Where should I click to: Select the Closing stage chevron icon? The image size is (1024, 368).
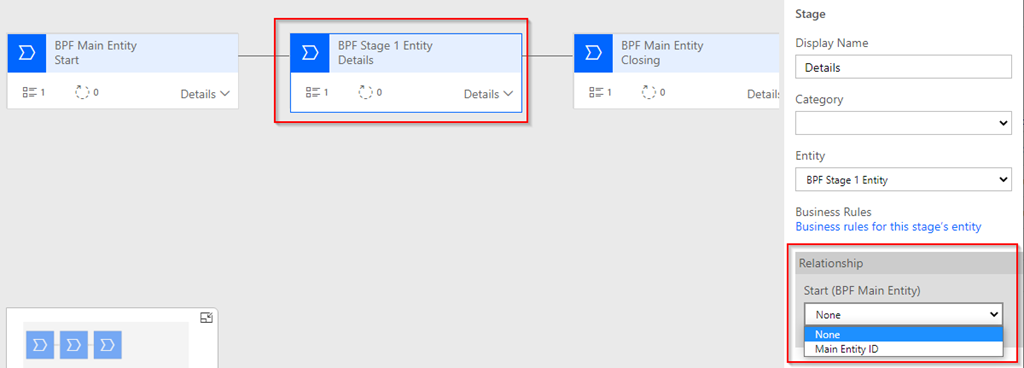coord(593,53)
